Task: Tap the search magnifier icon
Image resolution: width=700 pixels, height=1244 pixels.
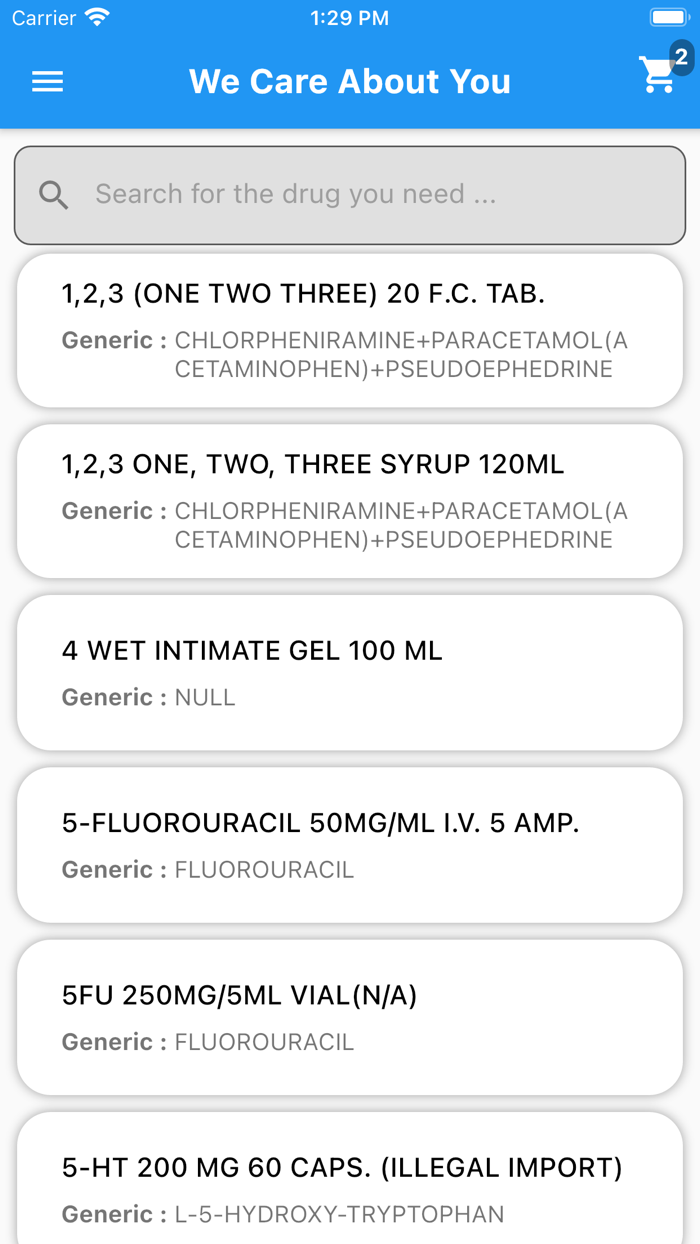Action: point(54,195)
